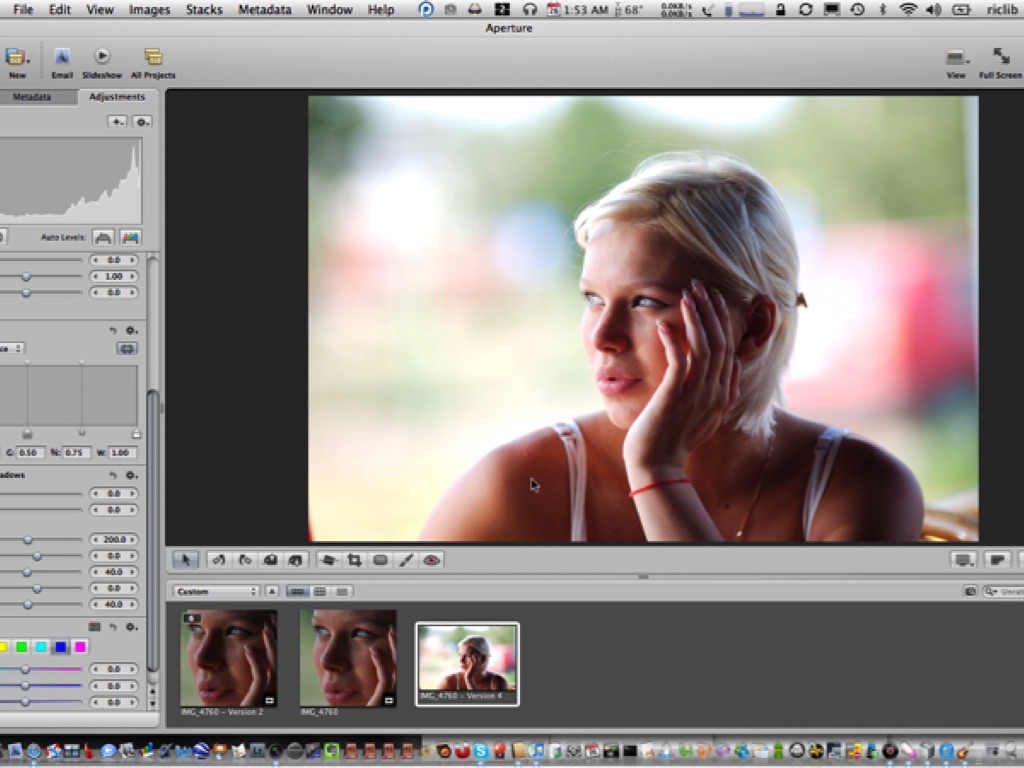
Task: Open the adjustments gear action menu
Action: [x=143, y=121]
